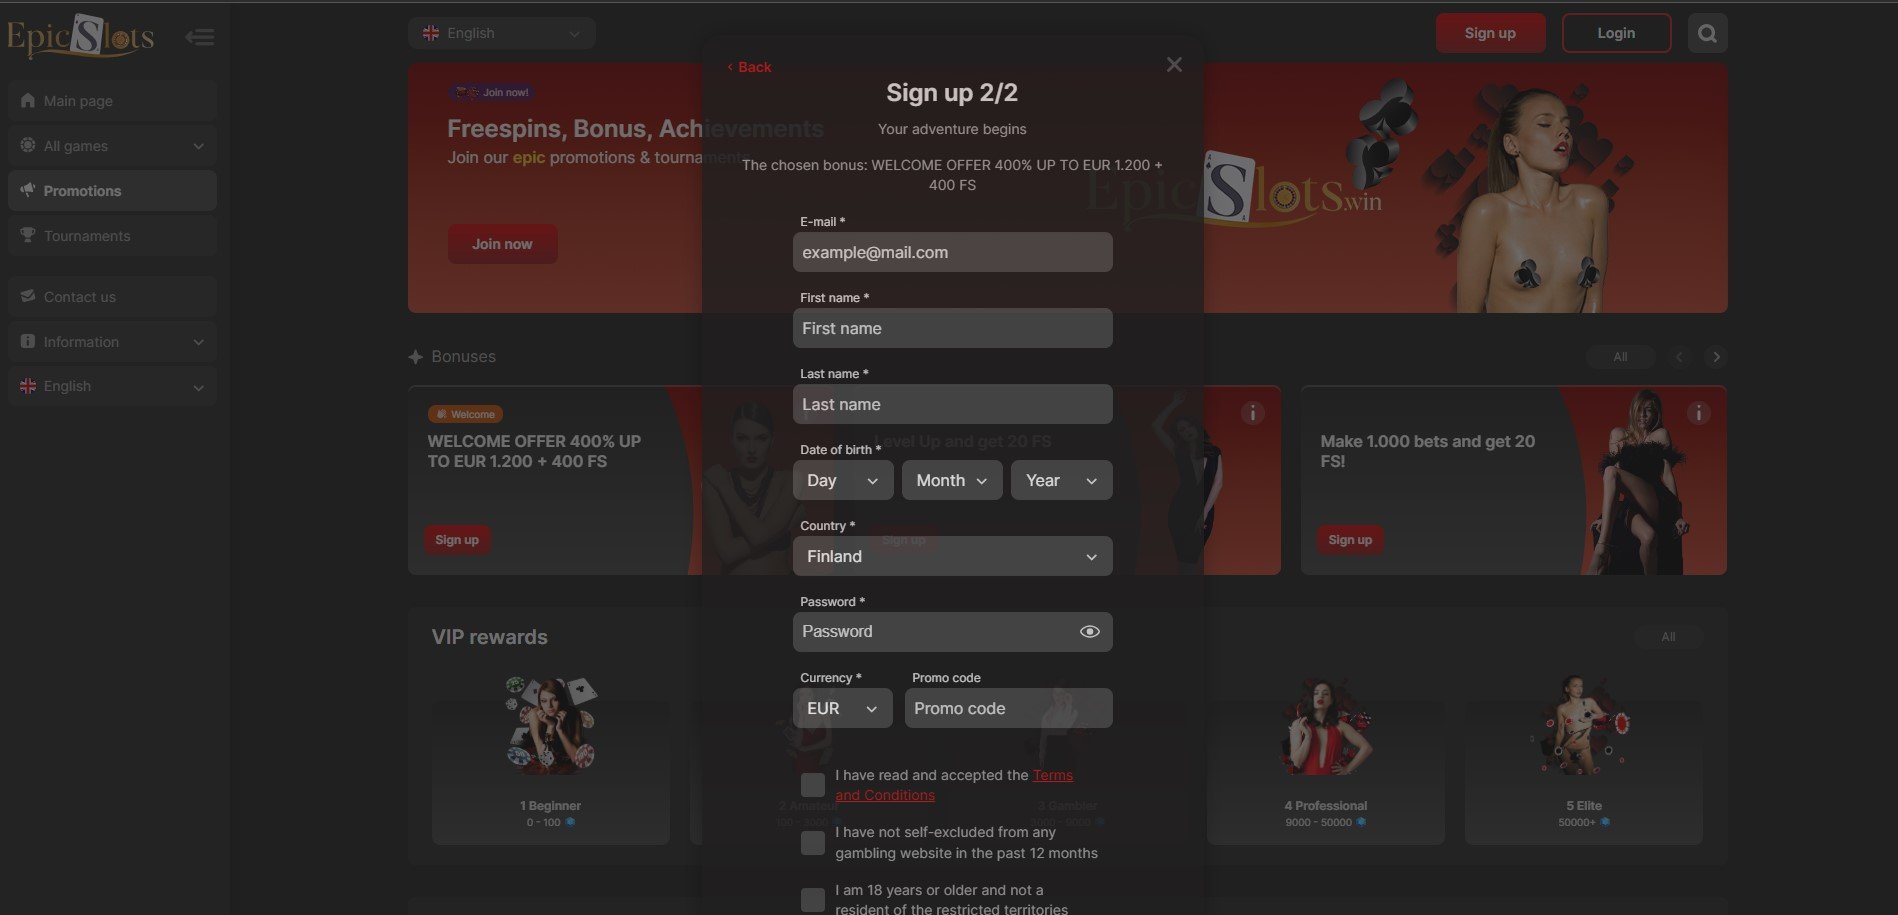This screenshot has width=1898, height=915.
Task: Click the Join now banner button
Action: pos(502,244)
